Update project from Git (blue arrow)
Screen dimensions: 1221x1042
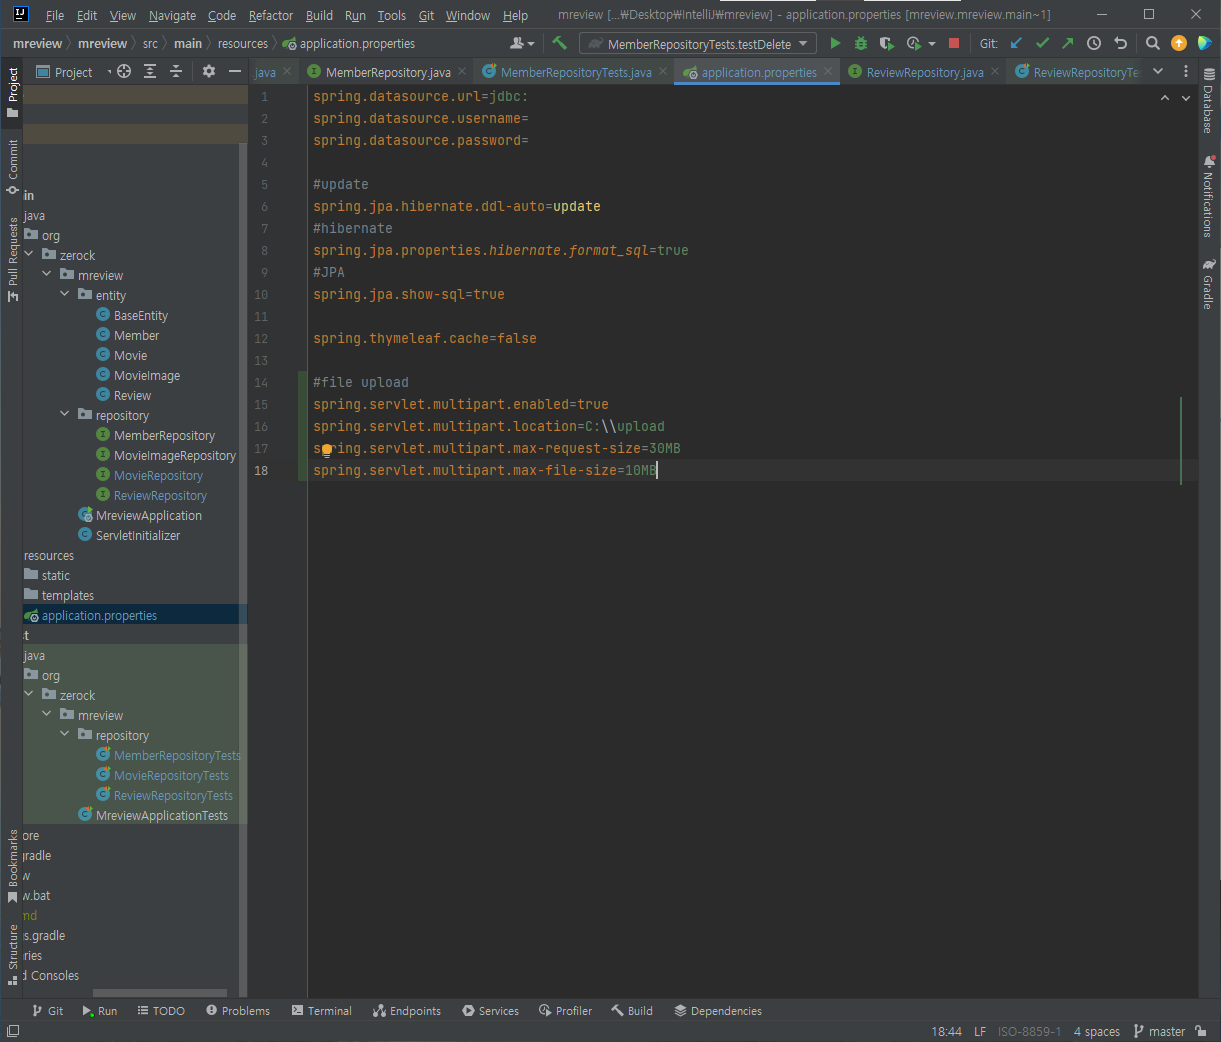point(1016,43)
